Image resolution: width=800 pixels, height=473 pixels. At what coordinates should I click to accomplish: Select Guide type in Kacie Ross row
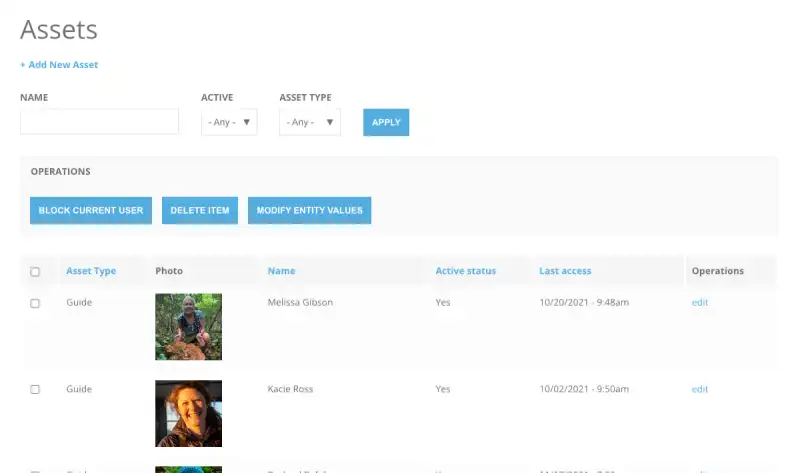coord(79,389)
